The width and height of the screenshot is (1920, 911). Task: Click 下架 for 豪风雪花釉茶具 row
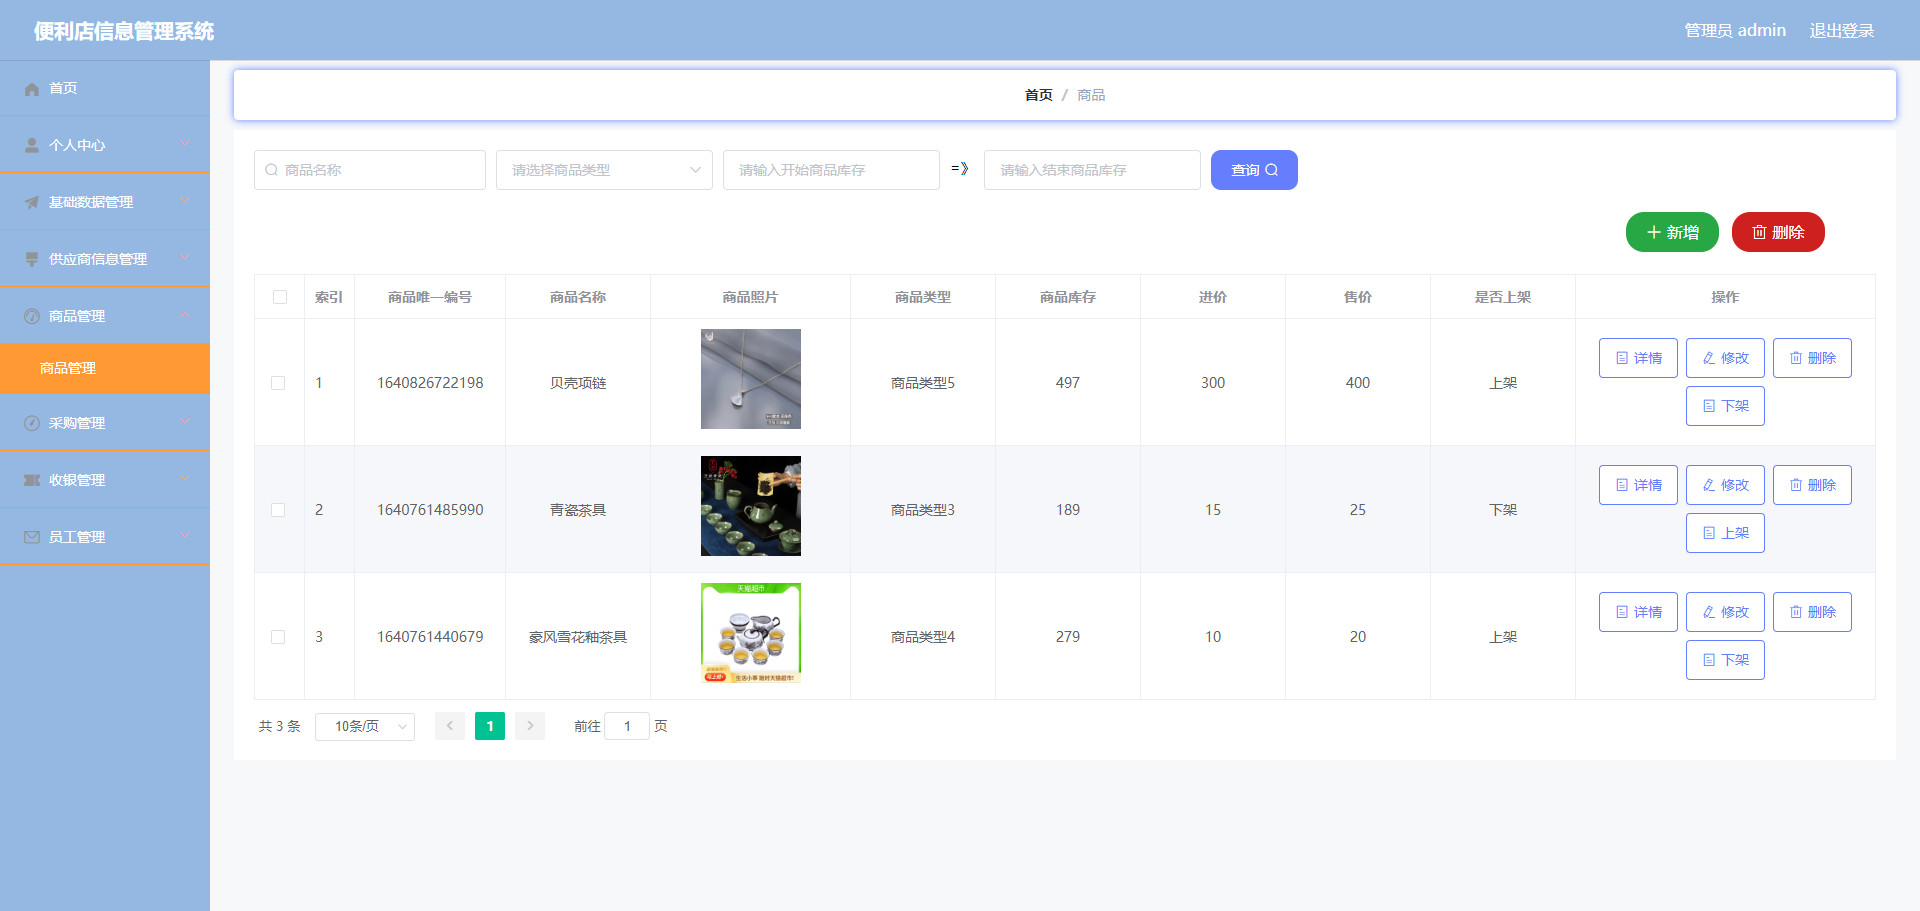tap(1725, 660)
